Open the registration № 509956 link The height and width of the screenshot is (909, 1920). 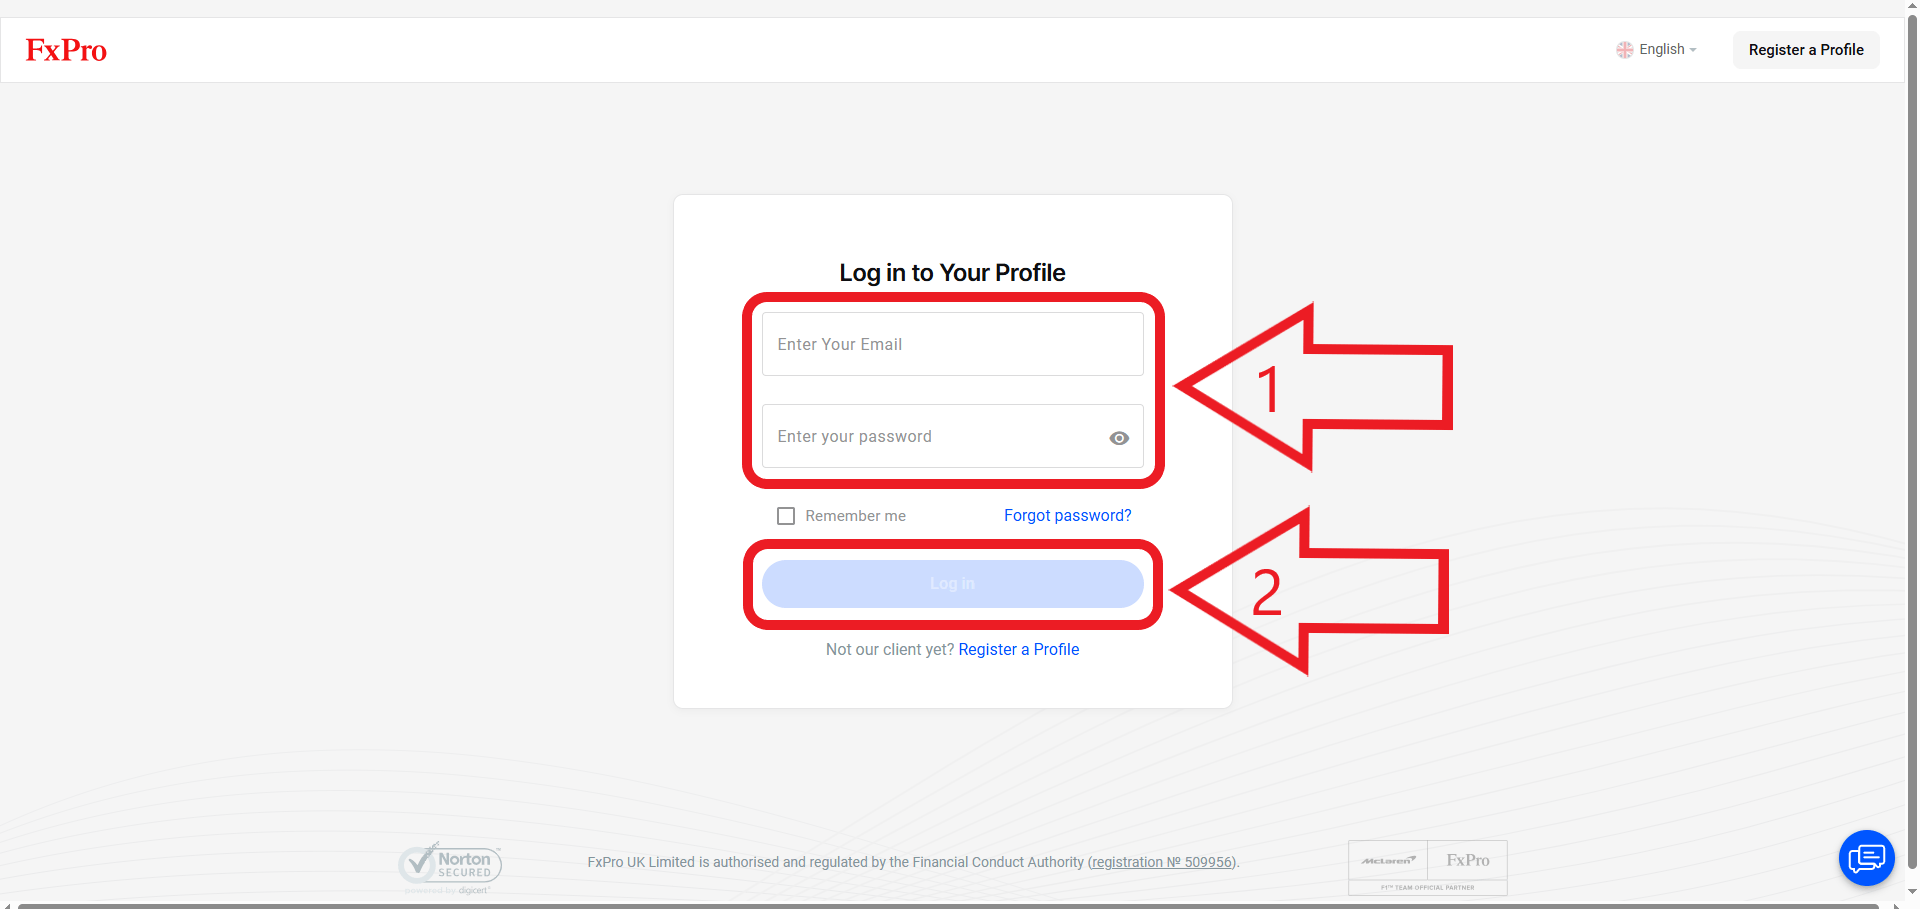1162,862
